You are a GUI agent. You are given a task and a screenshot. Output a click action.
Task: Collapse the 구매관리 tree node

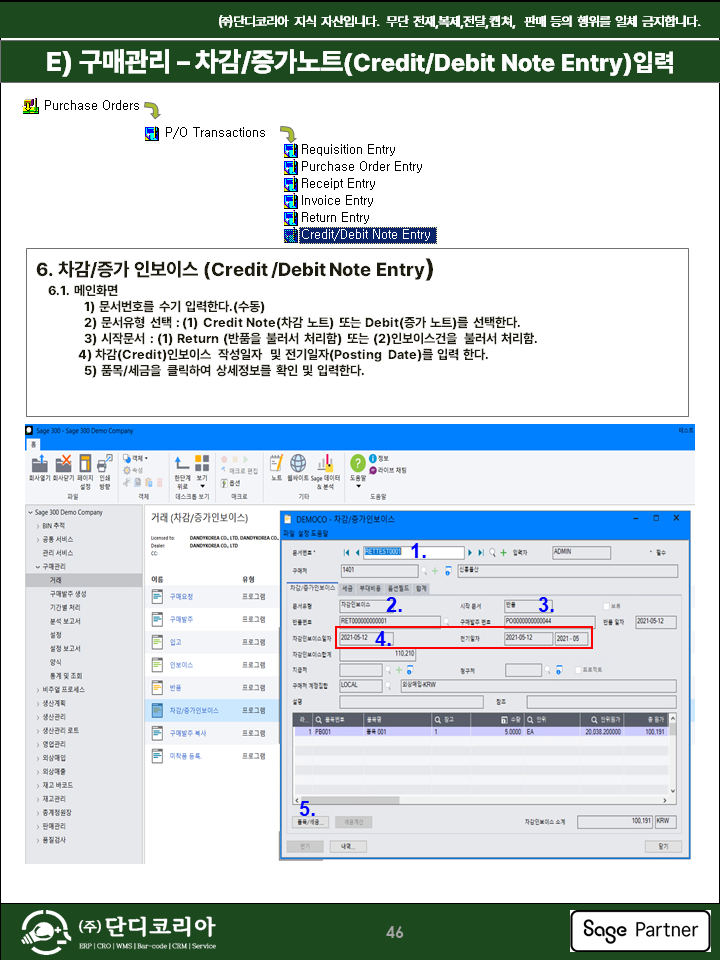pos(37,567)
